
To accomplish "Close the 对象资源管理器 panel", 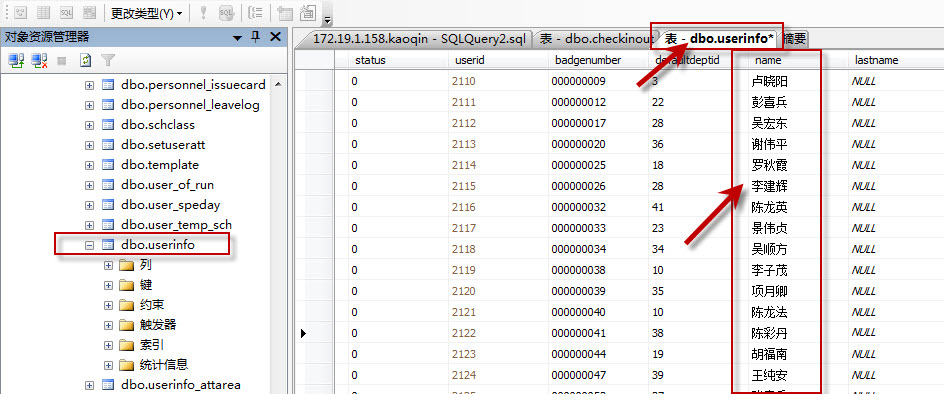I will (275, 37).
